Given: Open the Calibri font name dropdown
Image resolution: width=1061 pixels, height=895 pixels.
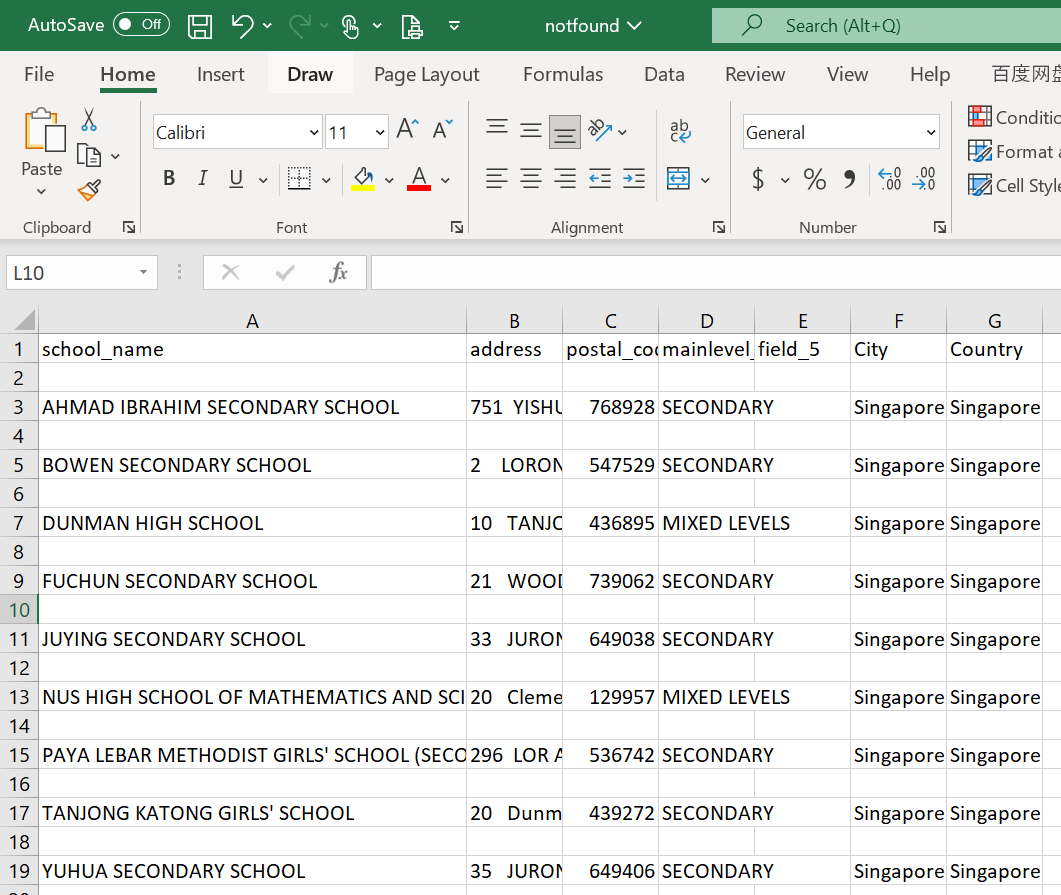Looking at the screenshot, I should [313, 133].
